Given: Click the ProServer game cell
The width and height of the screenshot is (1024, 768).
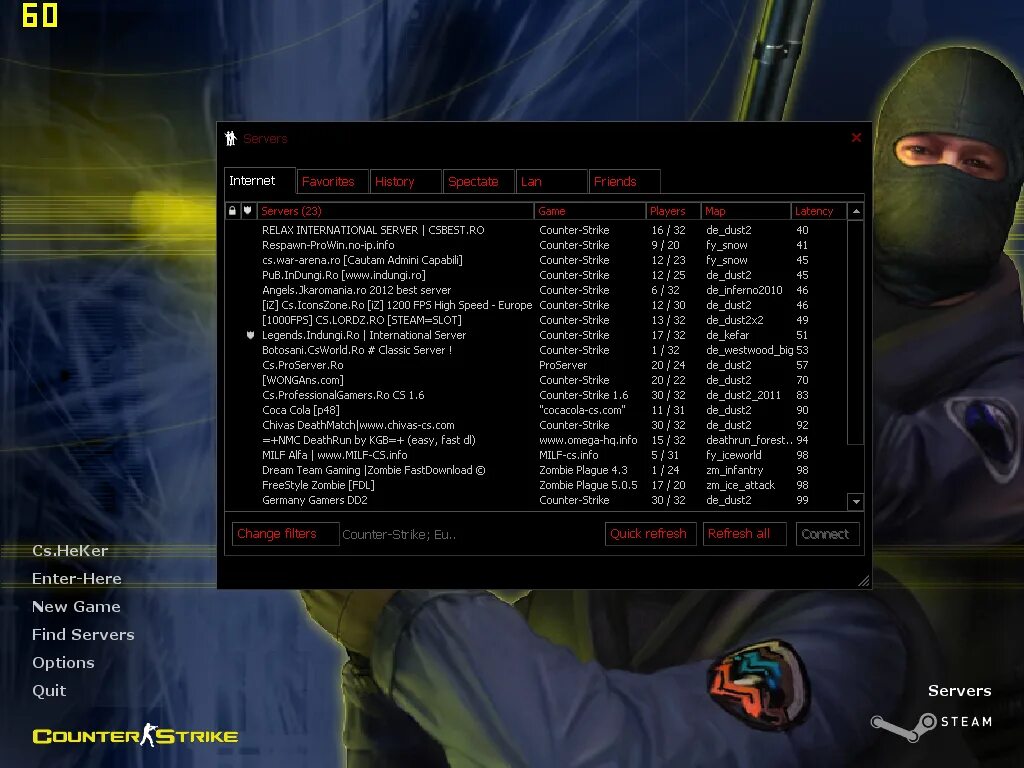Looking at the screenshot, I should click(x=563, y=365).
